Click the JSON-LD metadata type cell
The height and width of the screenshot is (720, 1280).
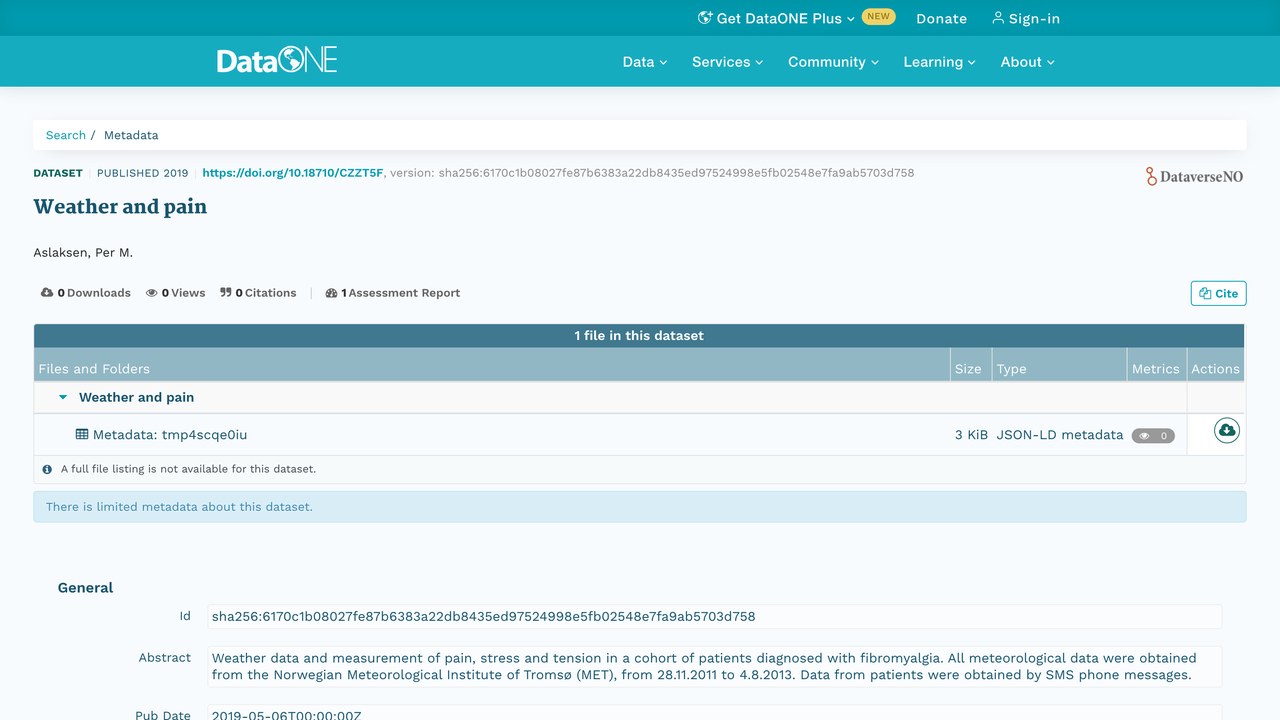(1060, 435)
